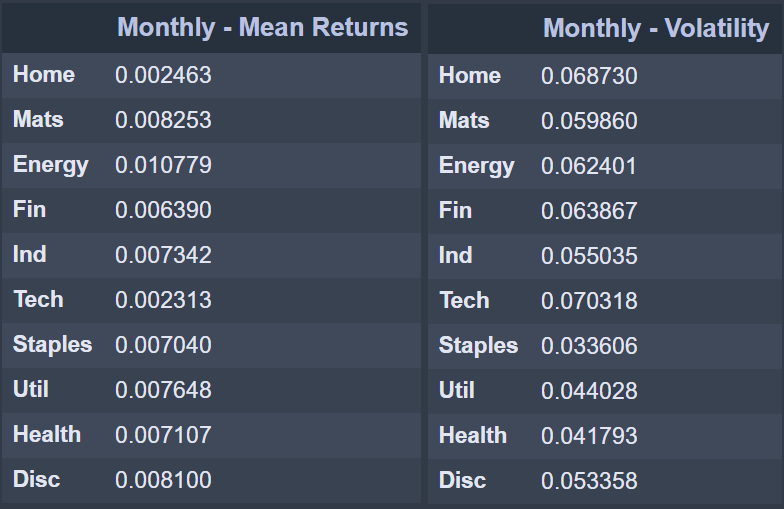This screenshot has height=509, width=784.
Task: Click the Monthly - Volatility column header
Action: (x=656, y=28)
